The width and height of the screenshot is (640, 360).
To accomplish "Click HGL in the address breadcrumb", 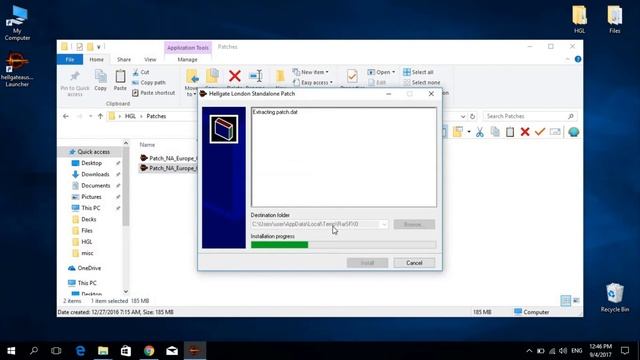I will (x=130, y=116).
